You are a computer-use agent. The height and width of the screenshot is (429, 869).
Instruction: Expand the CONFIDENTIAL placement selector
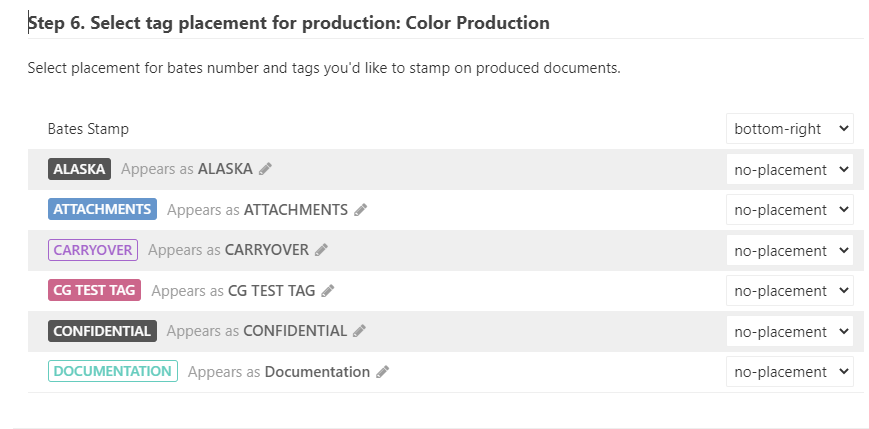tap(789, 331)
